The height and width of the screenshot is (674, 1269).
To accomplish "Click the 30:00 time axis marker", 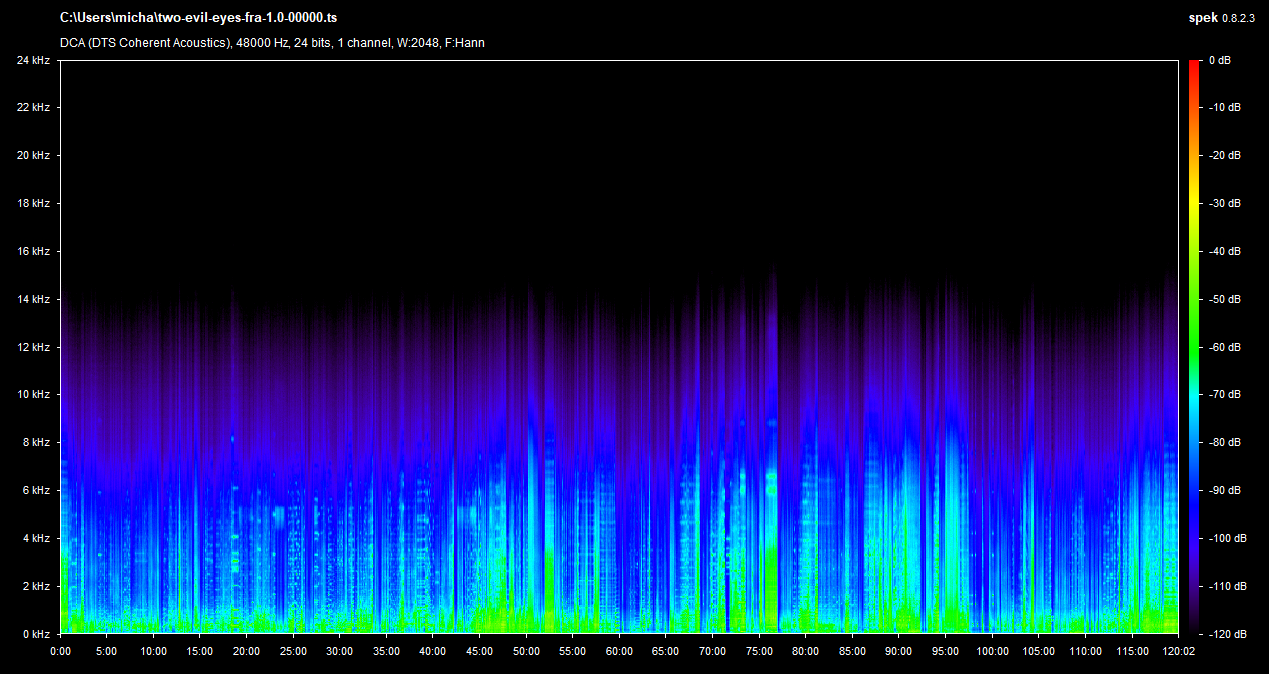I will click(x=339, y=651).
